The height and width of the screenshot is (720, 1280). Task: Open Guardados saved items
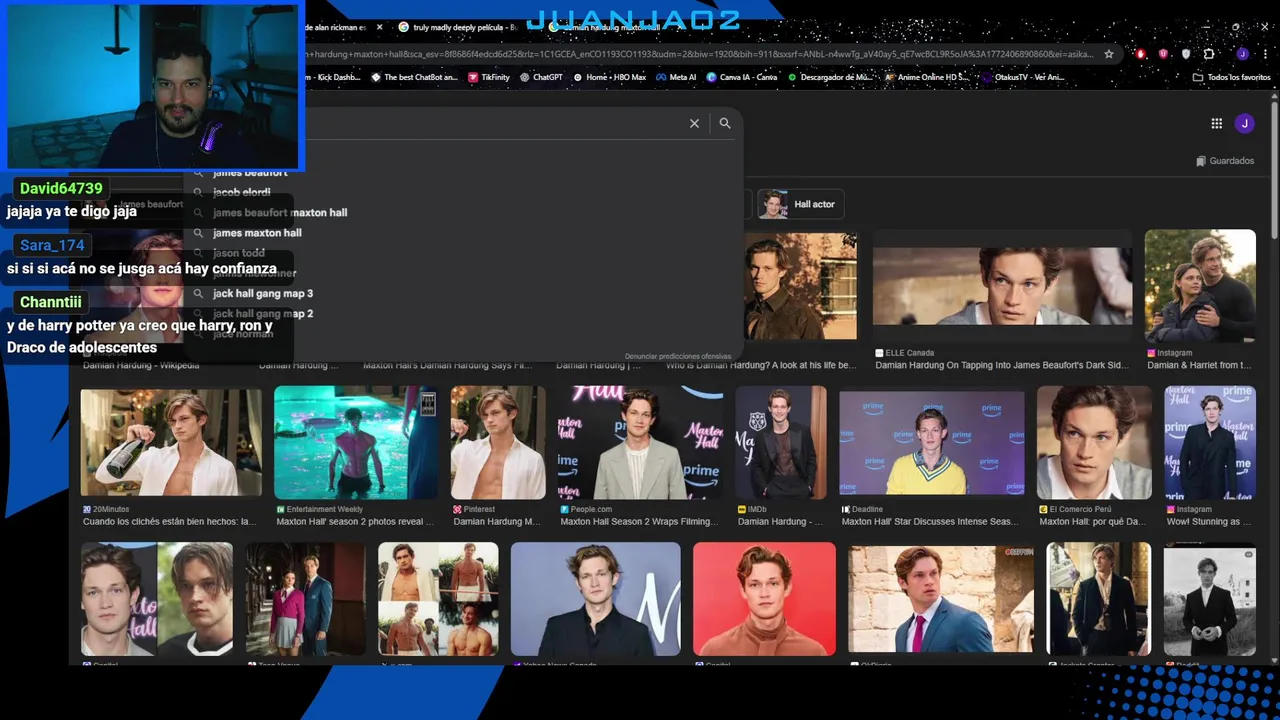pos(1225,161)
